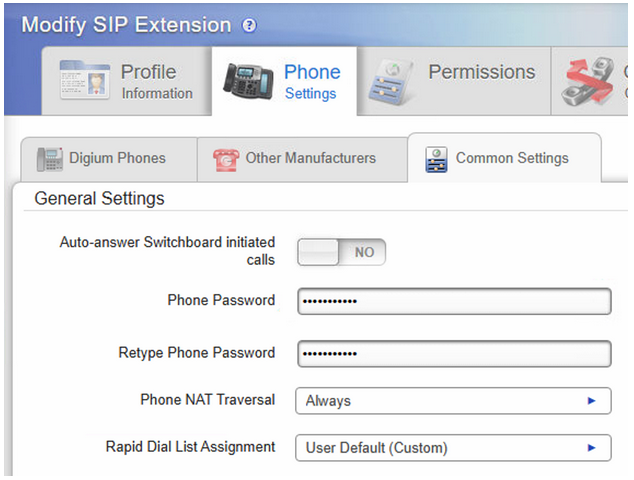
Task: Select the Common Settings sub-tab label
Action: coord(512,158)
